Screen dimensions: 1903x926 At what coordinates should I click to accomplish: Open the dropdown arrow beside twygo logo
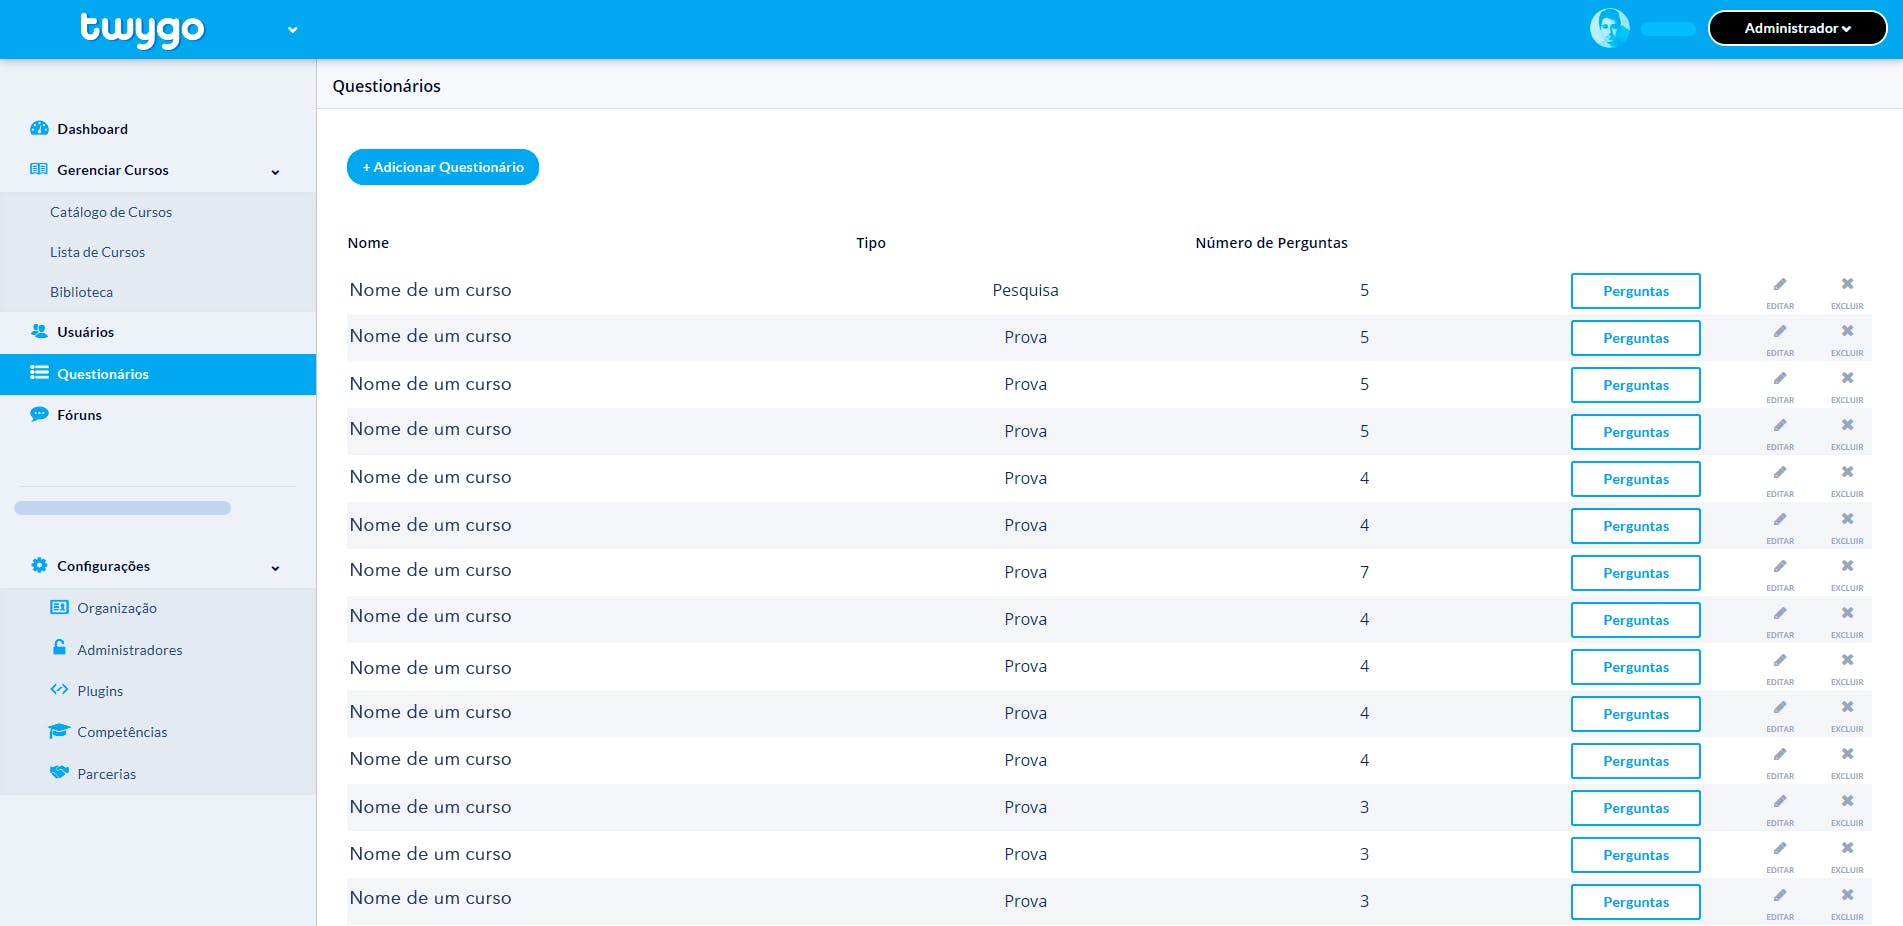pyautogui.click(x=292, y=30)
